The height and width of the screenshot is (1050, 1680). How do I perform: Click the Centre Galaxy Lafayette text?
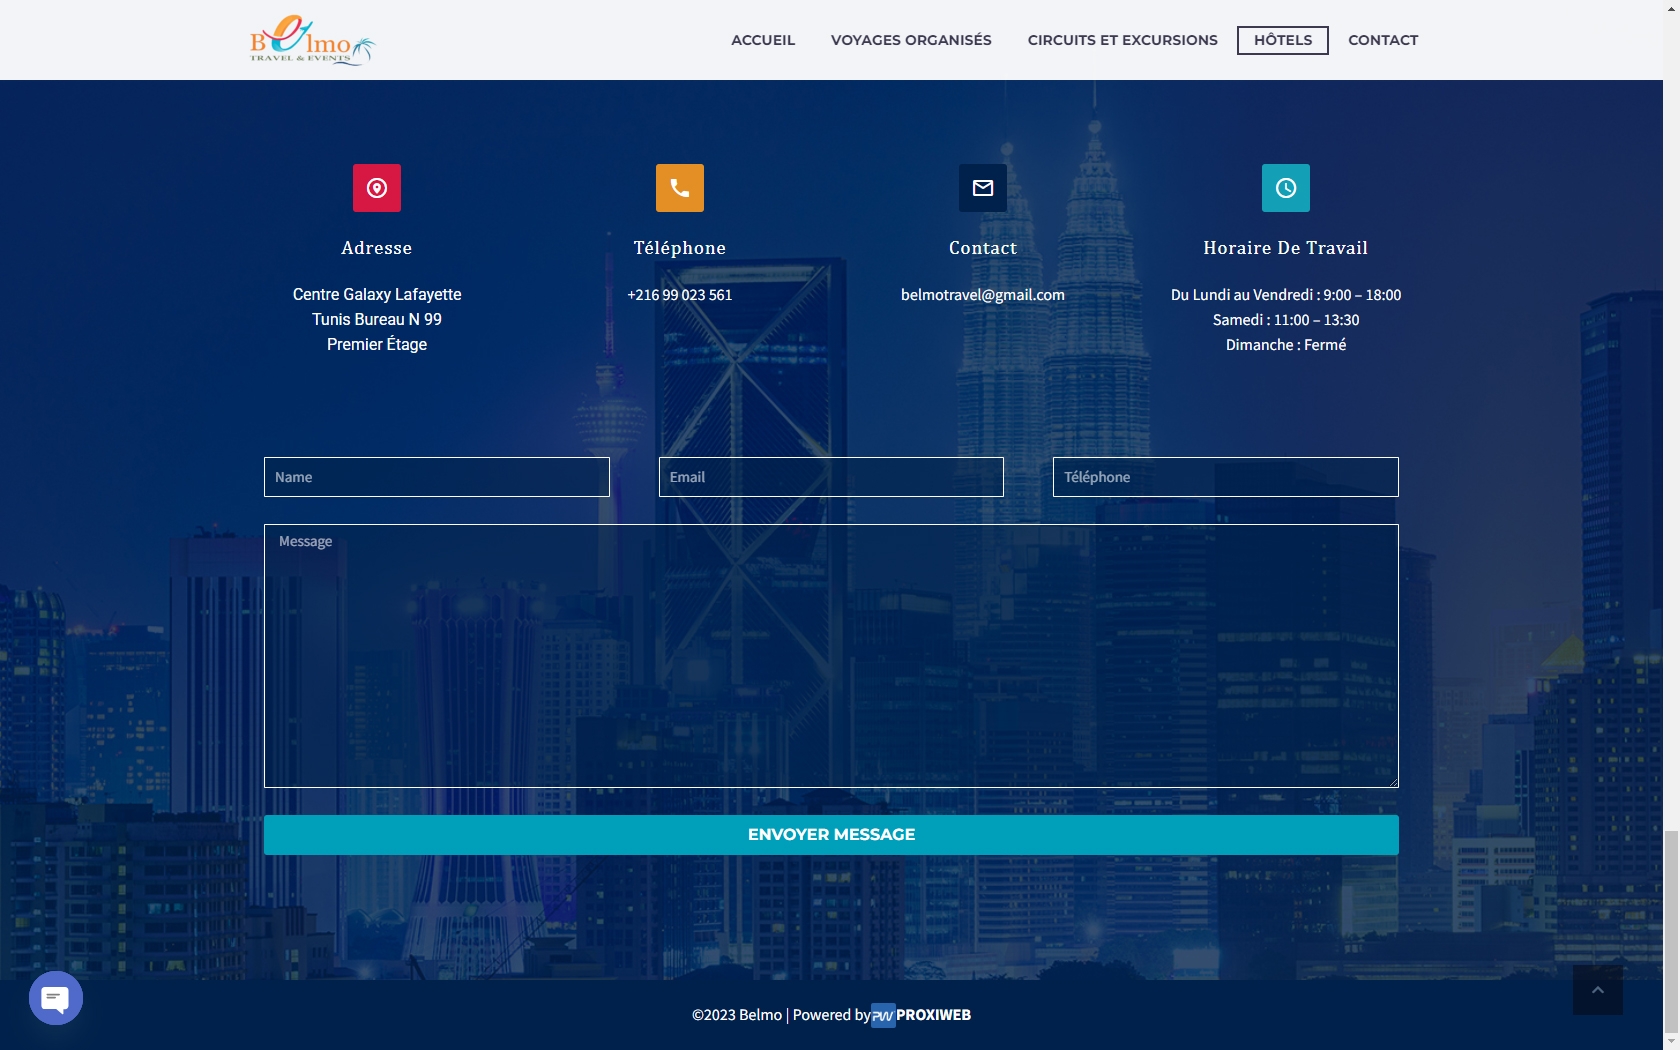(x=377, y=294)
